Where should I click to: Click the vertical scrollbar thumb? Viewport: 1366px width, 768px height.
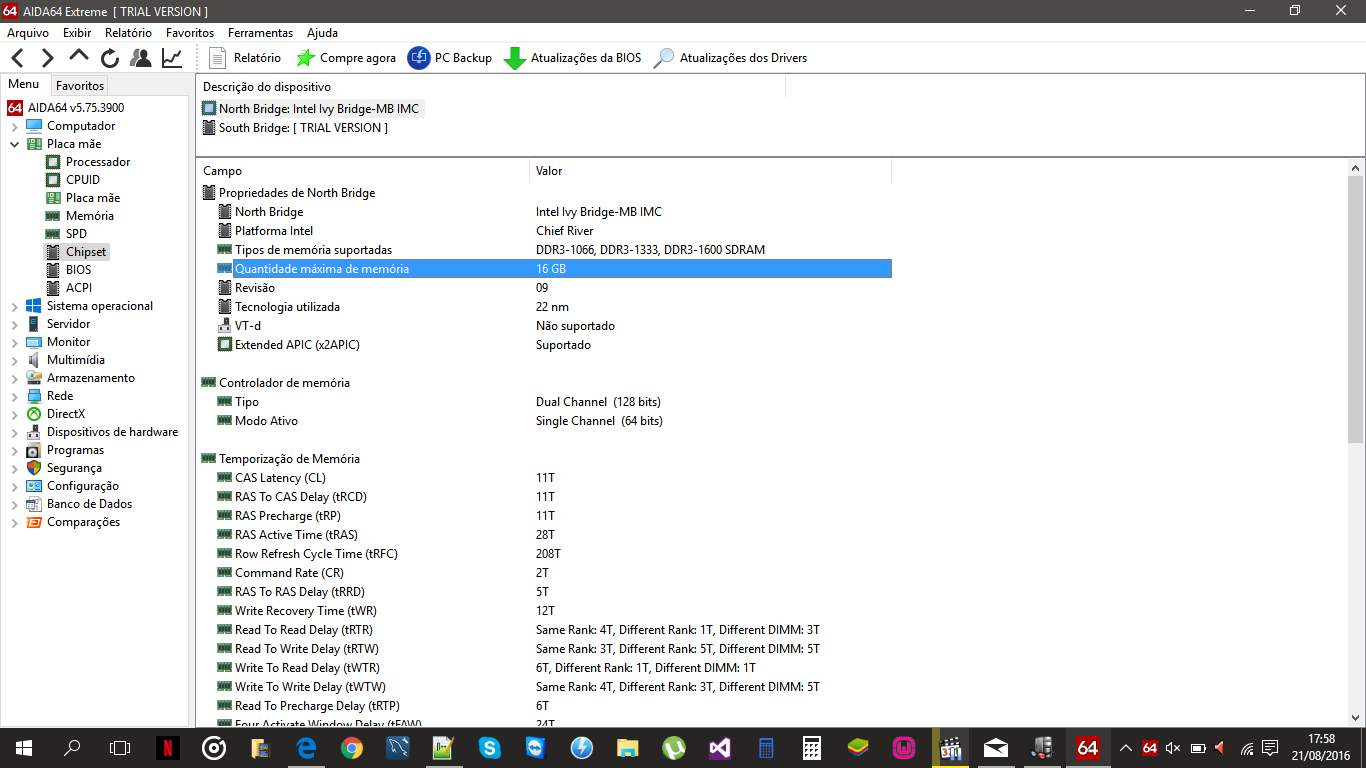(1356, 309)
